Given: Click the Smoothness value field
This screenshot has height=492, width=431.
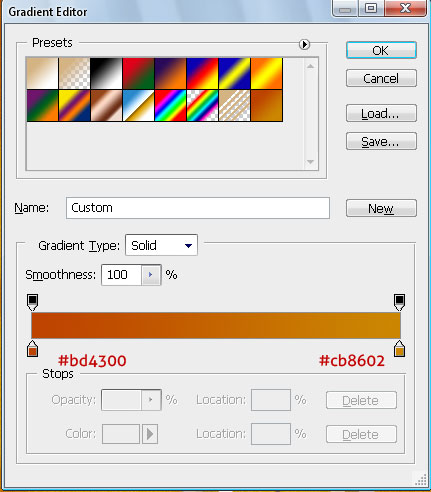Looking at the screenshot, I should point(121,275).
